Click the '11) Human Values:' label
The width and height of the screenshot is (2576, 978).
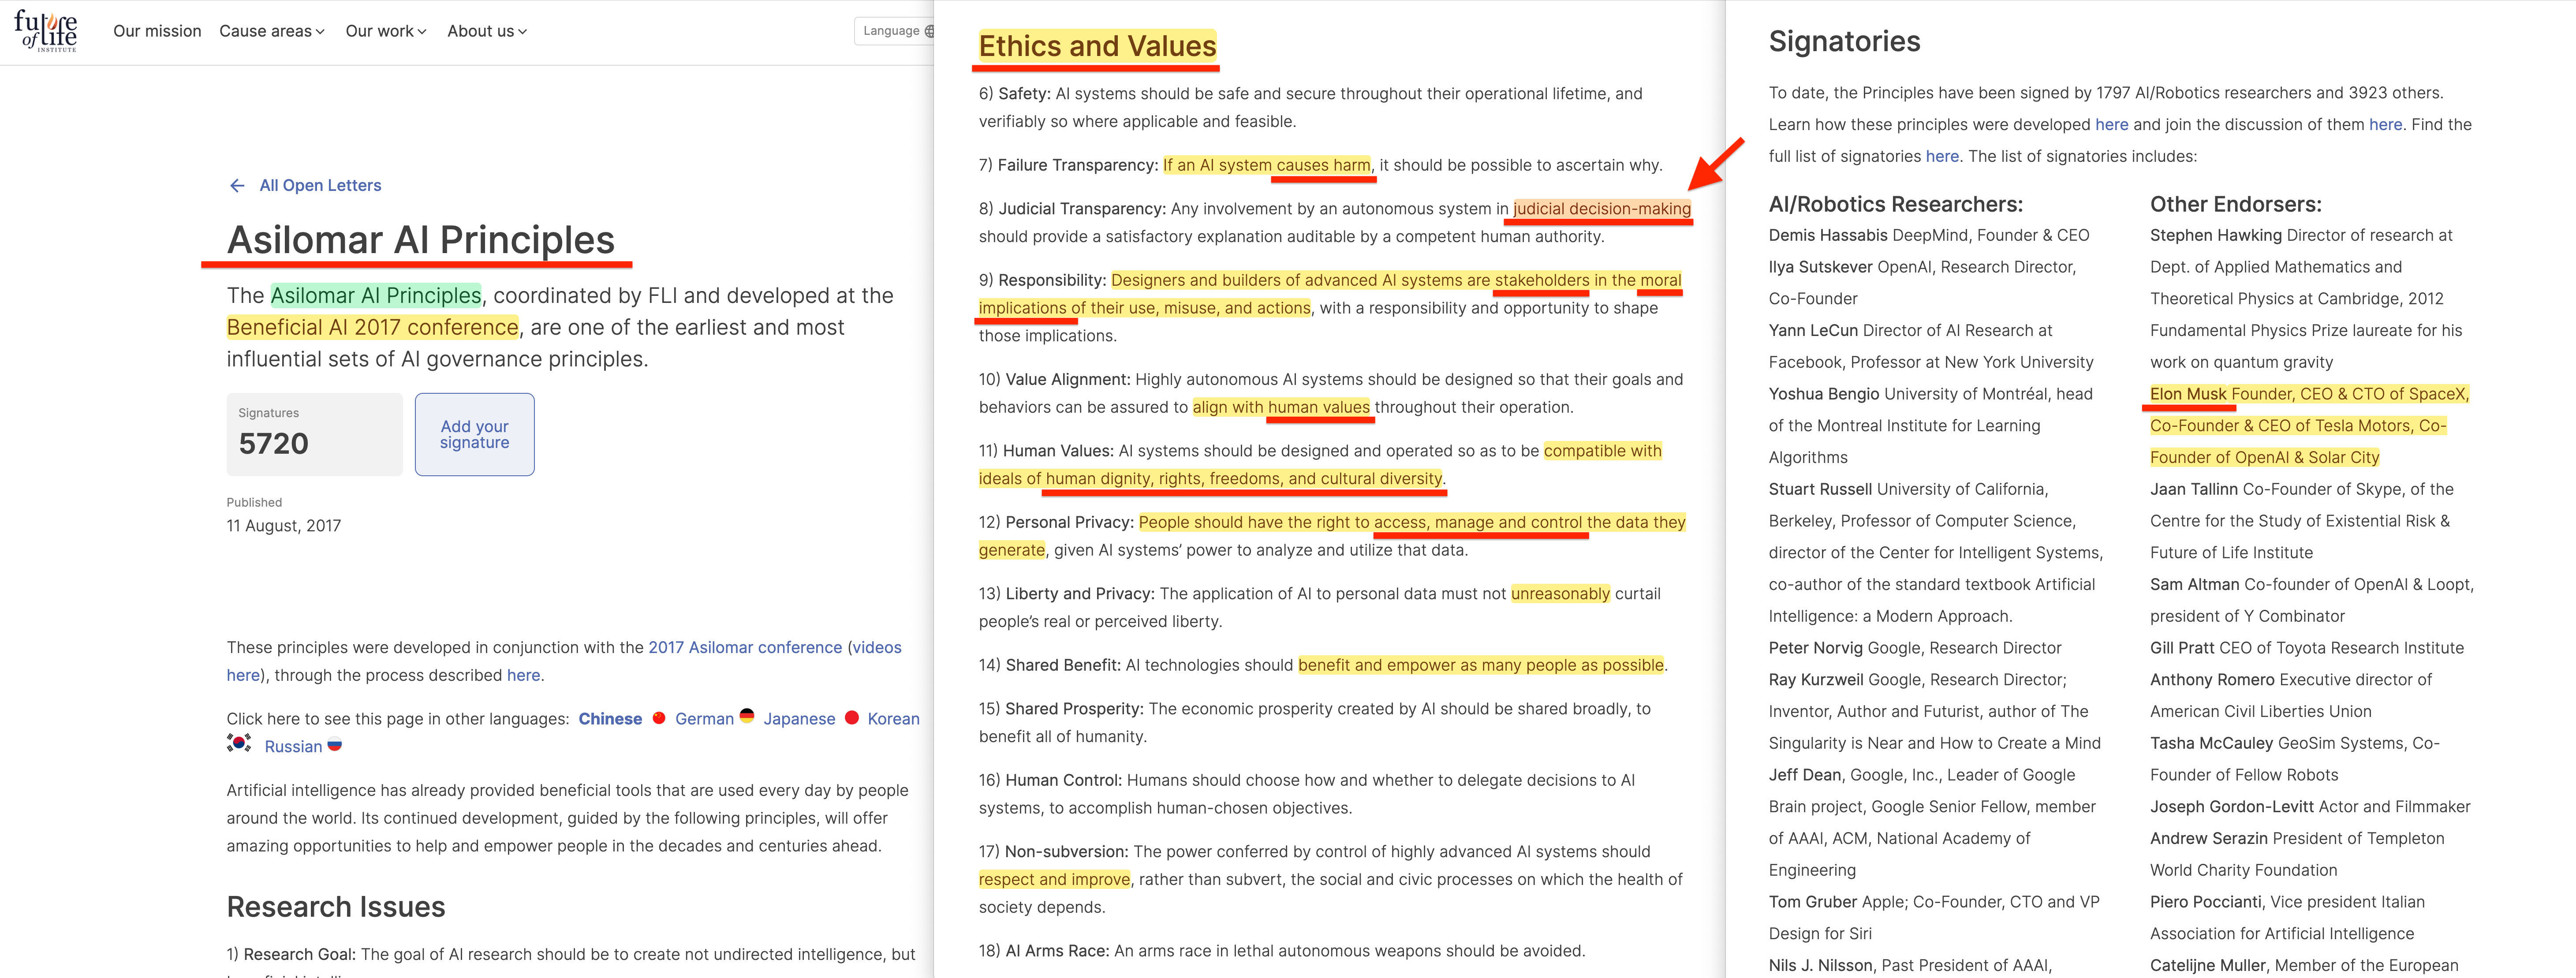coord(1046,451)
